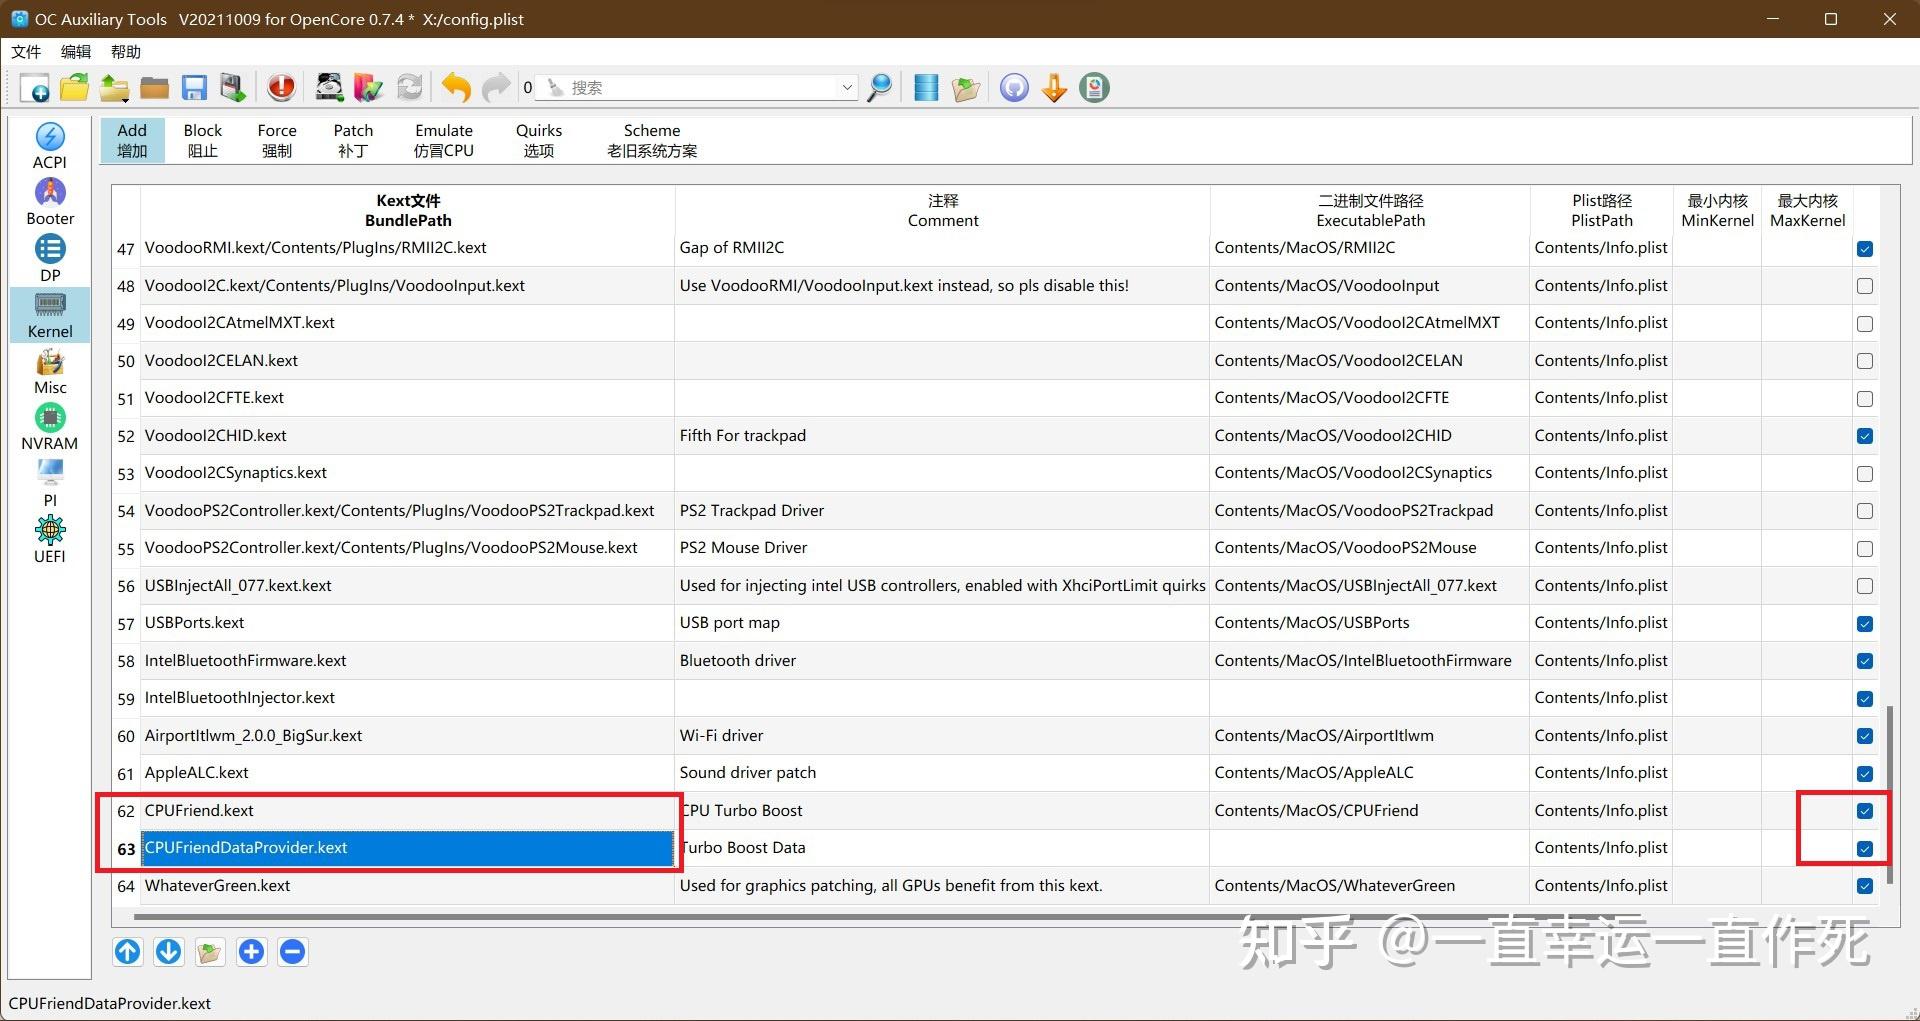Toggle the CPUFriend.kext enabled checkbox
1920x1021 pixels.
click(1865, 811)
